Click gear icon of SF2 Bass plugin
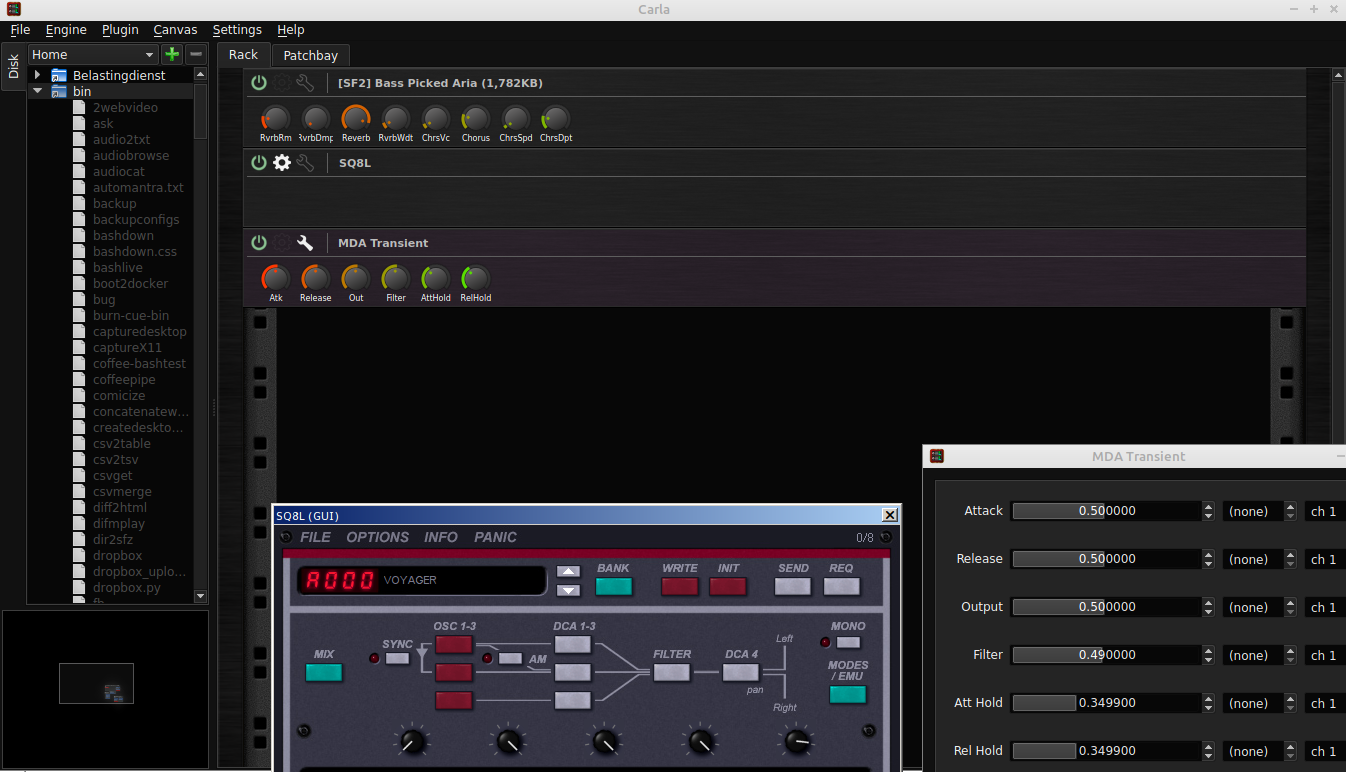The width and height of the screenshot is (1346, 772). (282, 83)
